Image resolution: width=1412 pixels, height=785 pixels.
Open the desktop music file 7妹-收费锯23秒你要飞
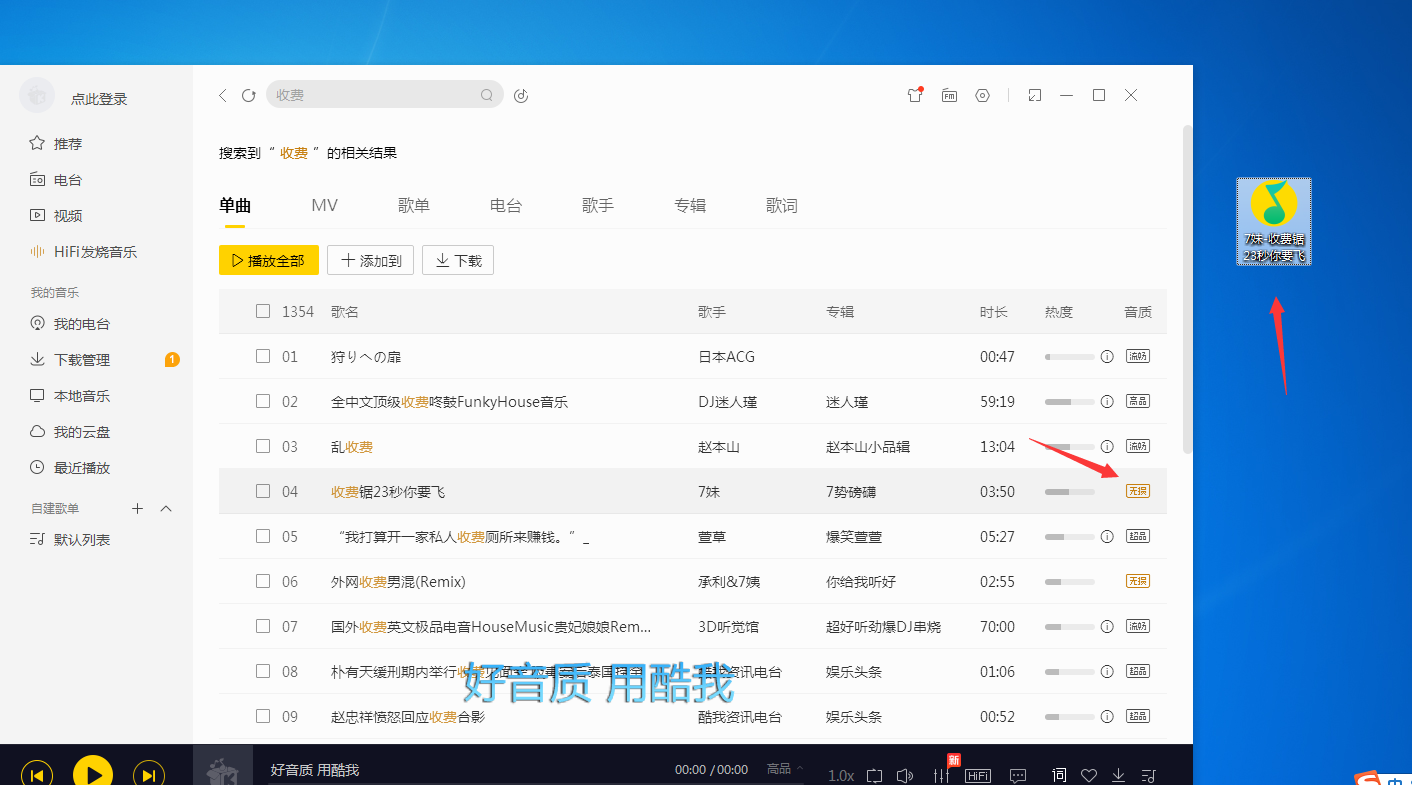point(1273,221)
